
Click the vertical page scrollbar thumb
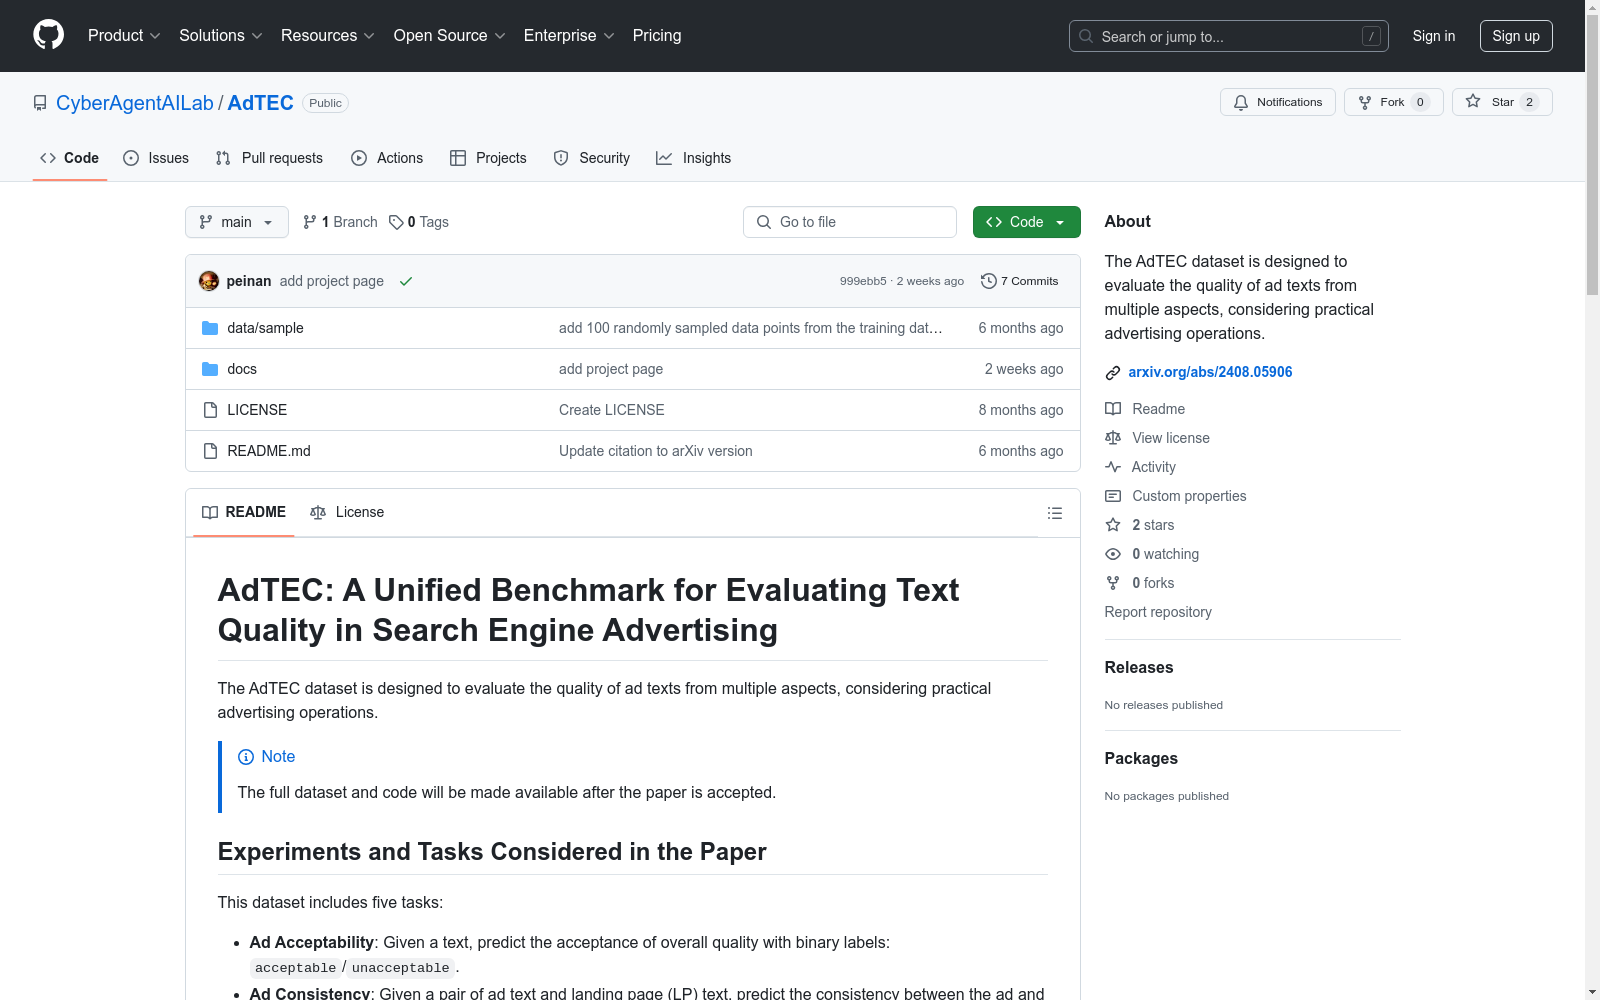point(1592,155)
